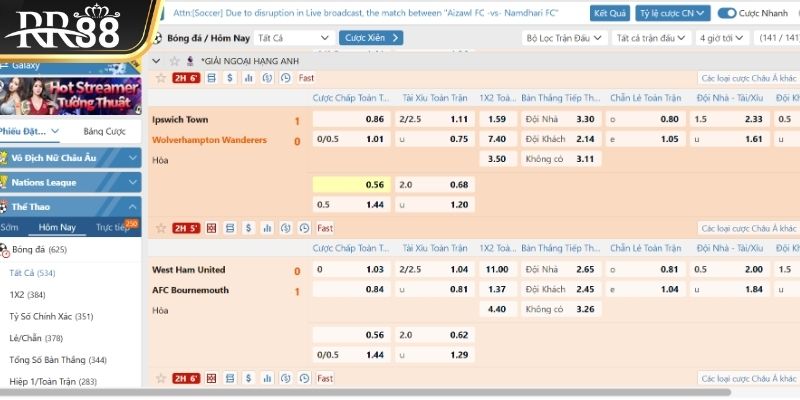Click 2H 5' live badge for West Ham match

pos(186,228)
